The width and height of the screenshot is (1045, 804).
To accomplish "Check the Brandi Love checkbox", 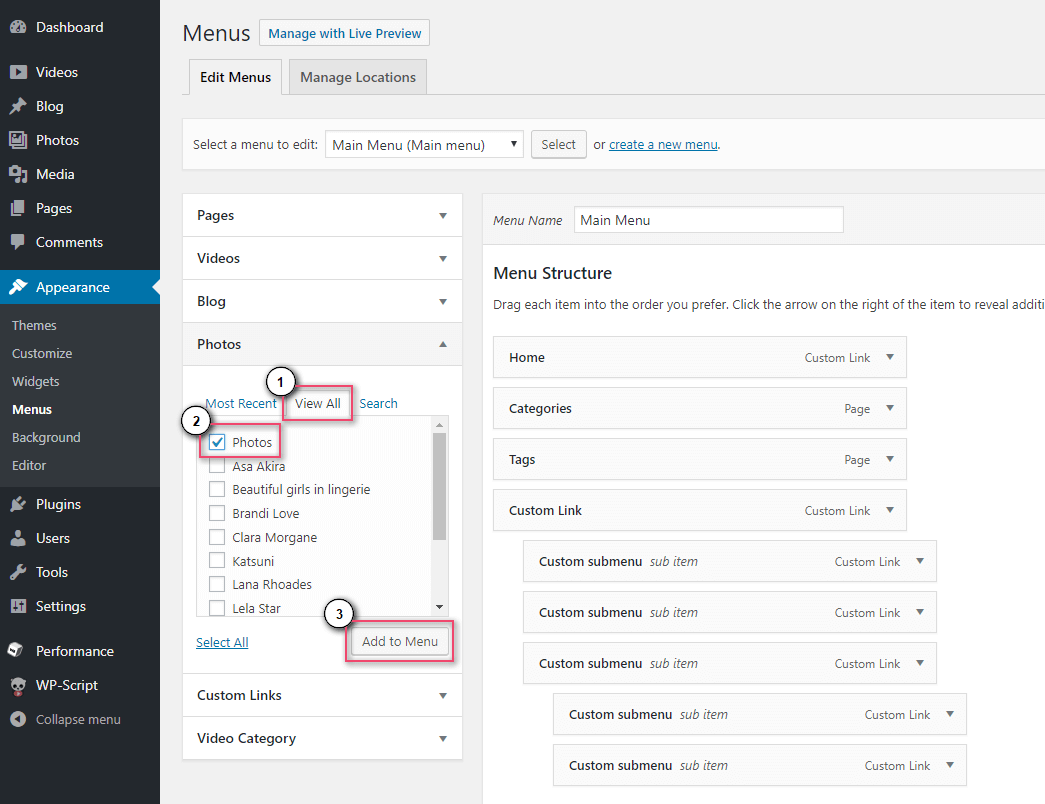I will [x=217, y=513].
